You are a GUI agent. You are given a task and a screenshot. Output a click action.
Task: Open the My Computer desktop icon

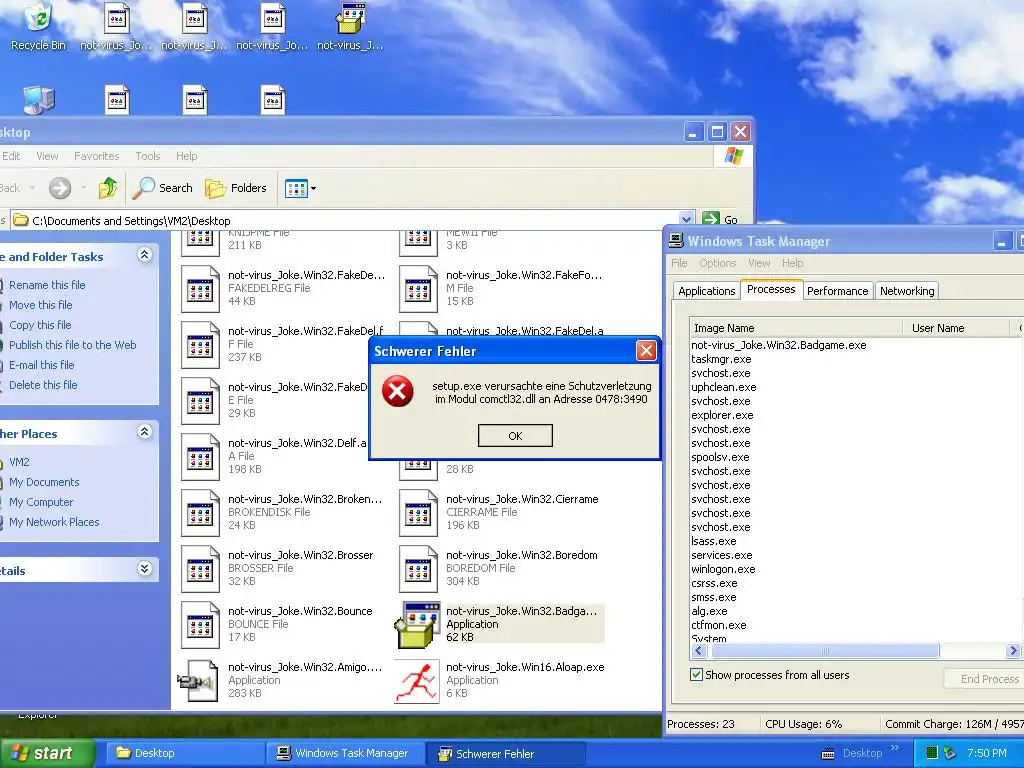39,100
